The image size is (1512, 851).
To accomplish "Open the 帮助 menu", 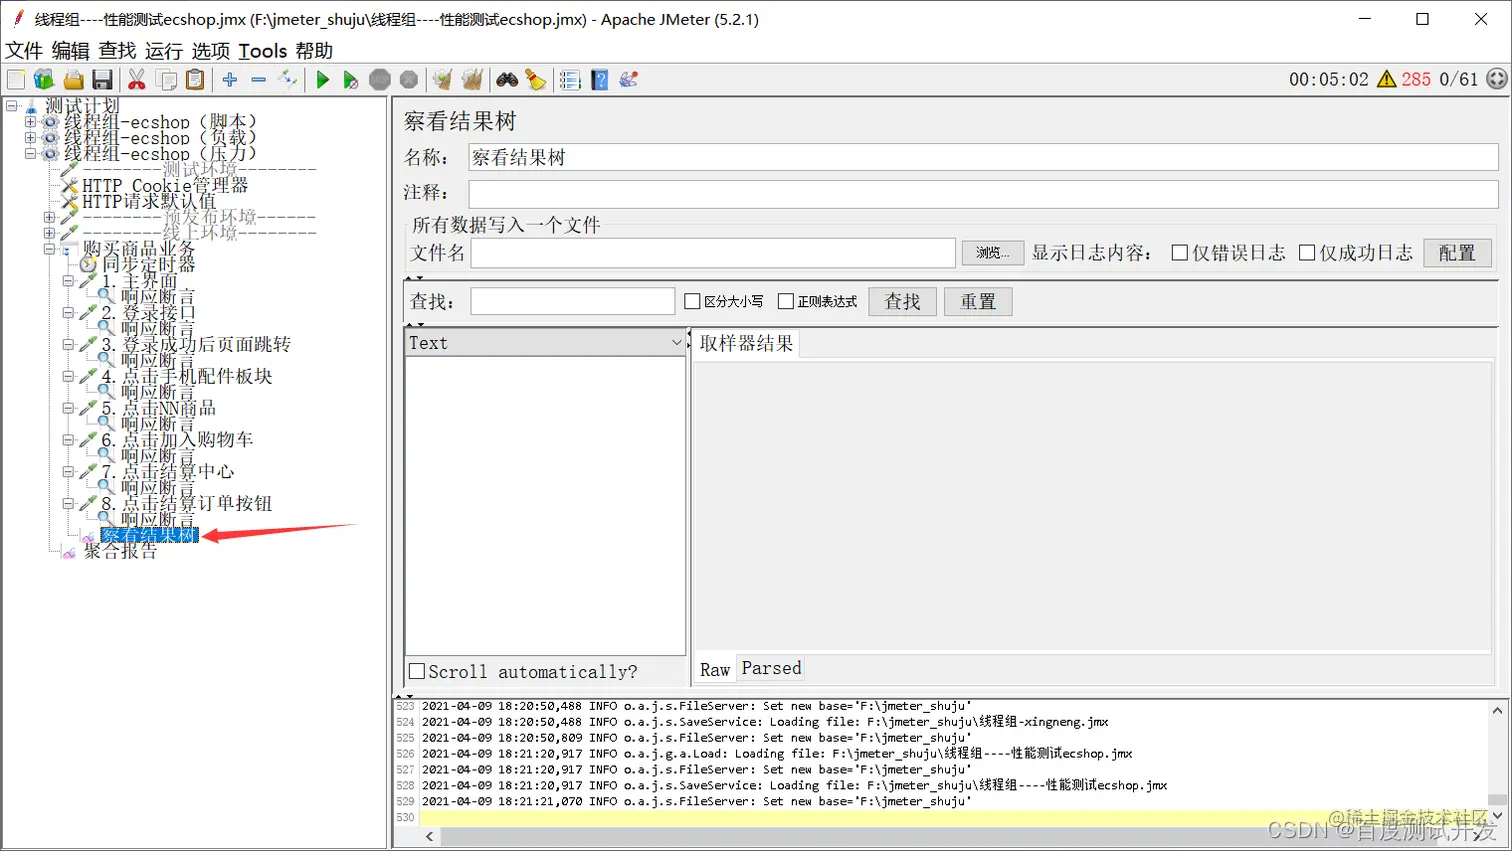I will point(314,50).
